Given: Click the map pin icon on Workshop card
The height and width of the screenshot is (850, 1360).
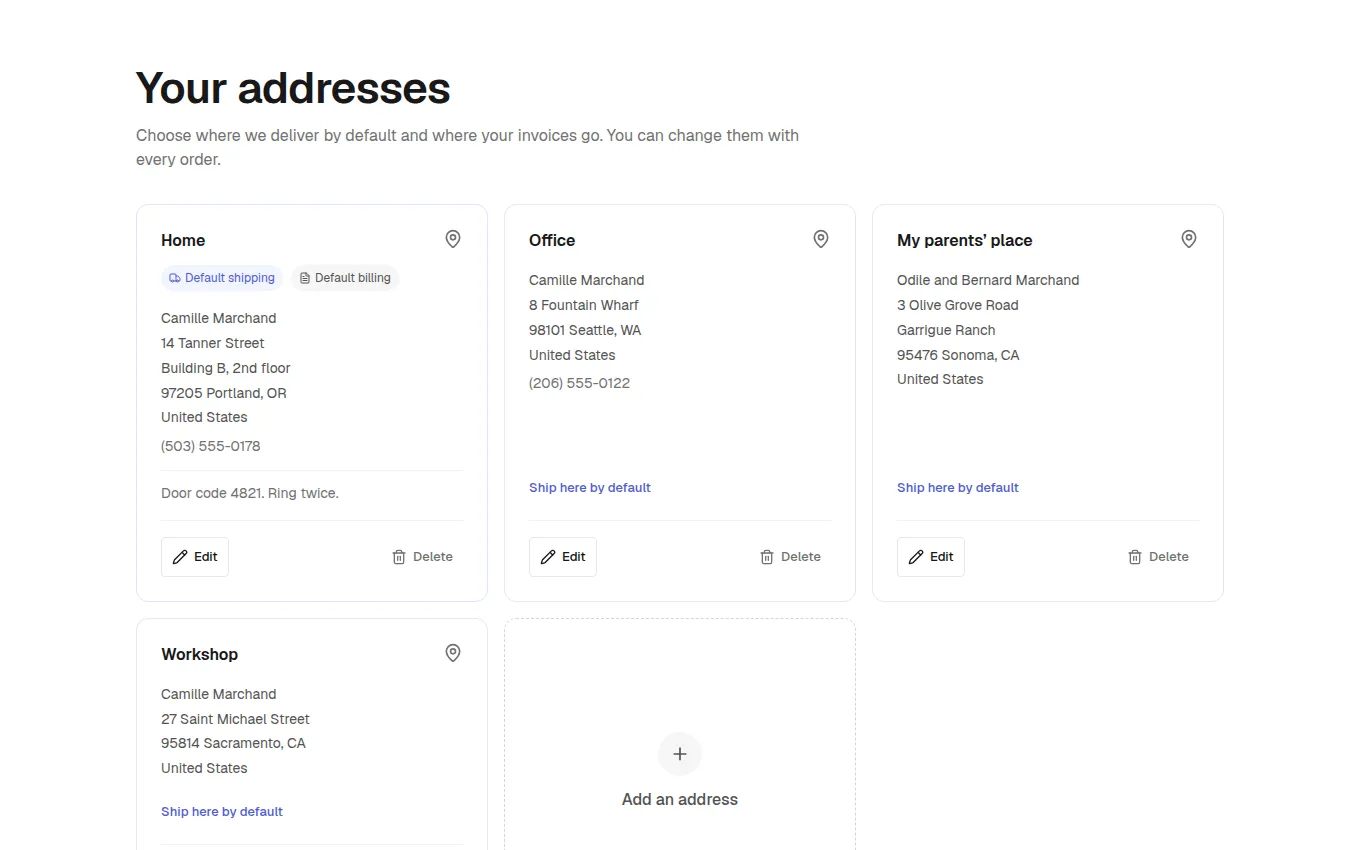Looking at the screenshot, I should pyautogui.click(x=453, y=653).
